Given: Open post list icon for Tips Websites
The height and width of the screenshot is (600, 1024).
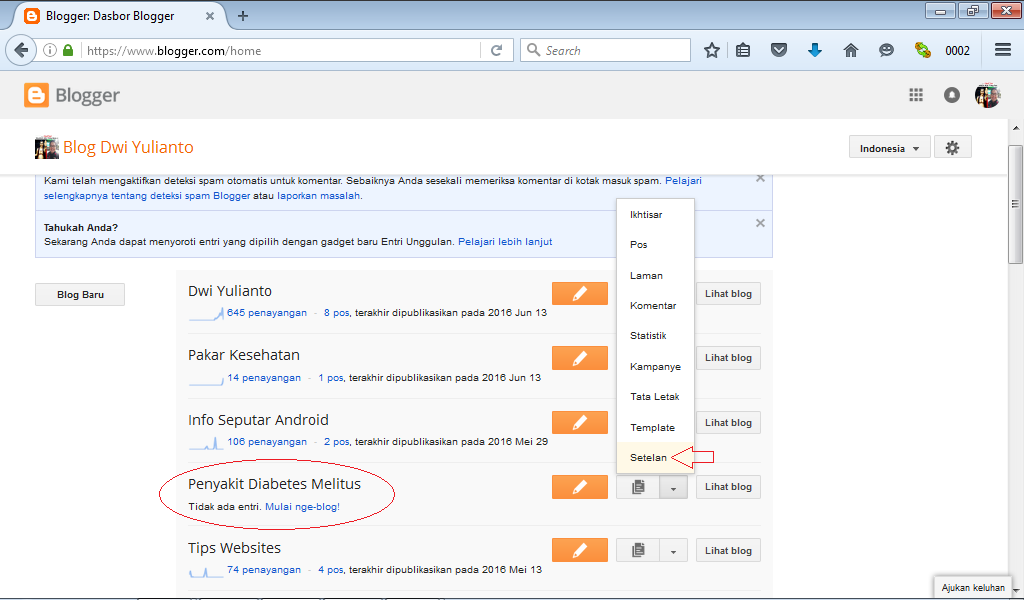Looking at the screenshot, I should pyautogui.click(x=638, y=550).
